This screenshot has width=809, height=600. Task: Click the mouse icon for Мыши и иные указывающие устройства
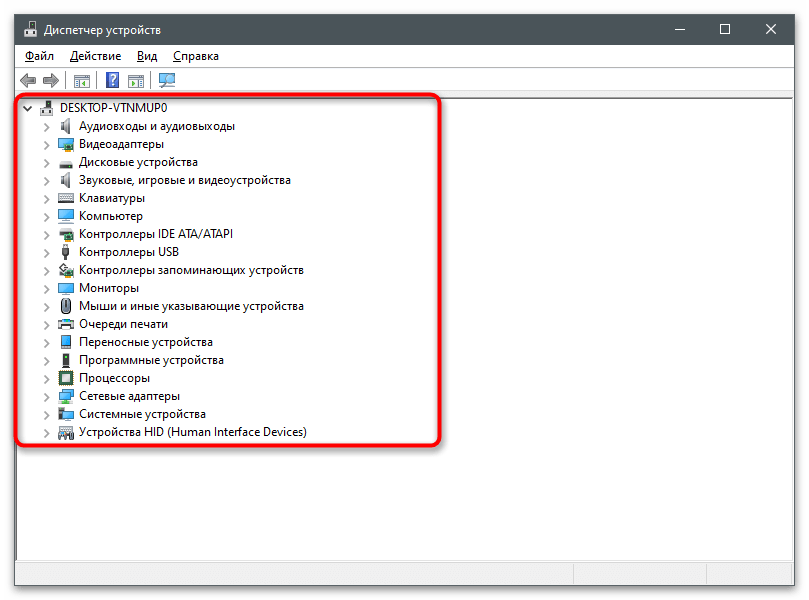66,306
